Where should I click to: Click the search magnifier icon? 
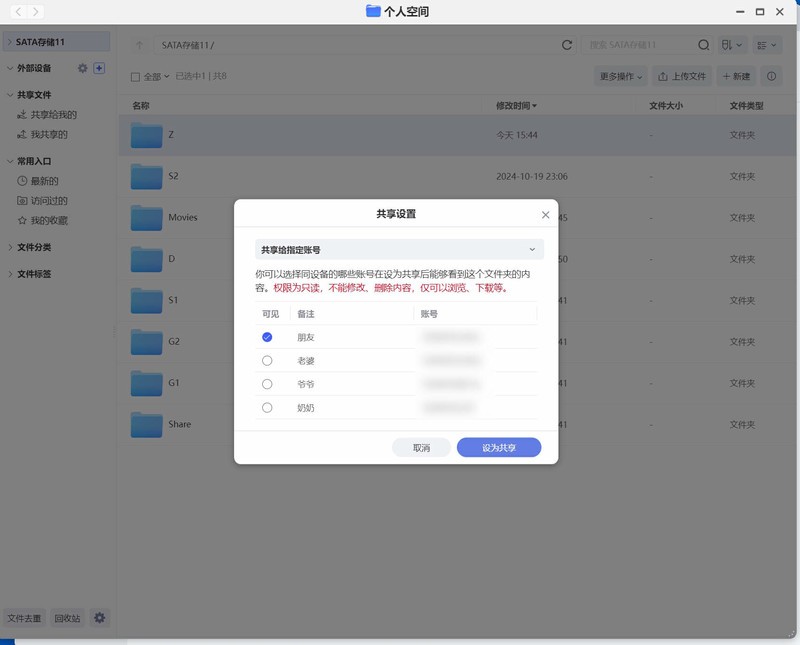coord(703,44)
